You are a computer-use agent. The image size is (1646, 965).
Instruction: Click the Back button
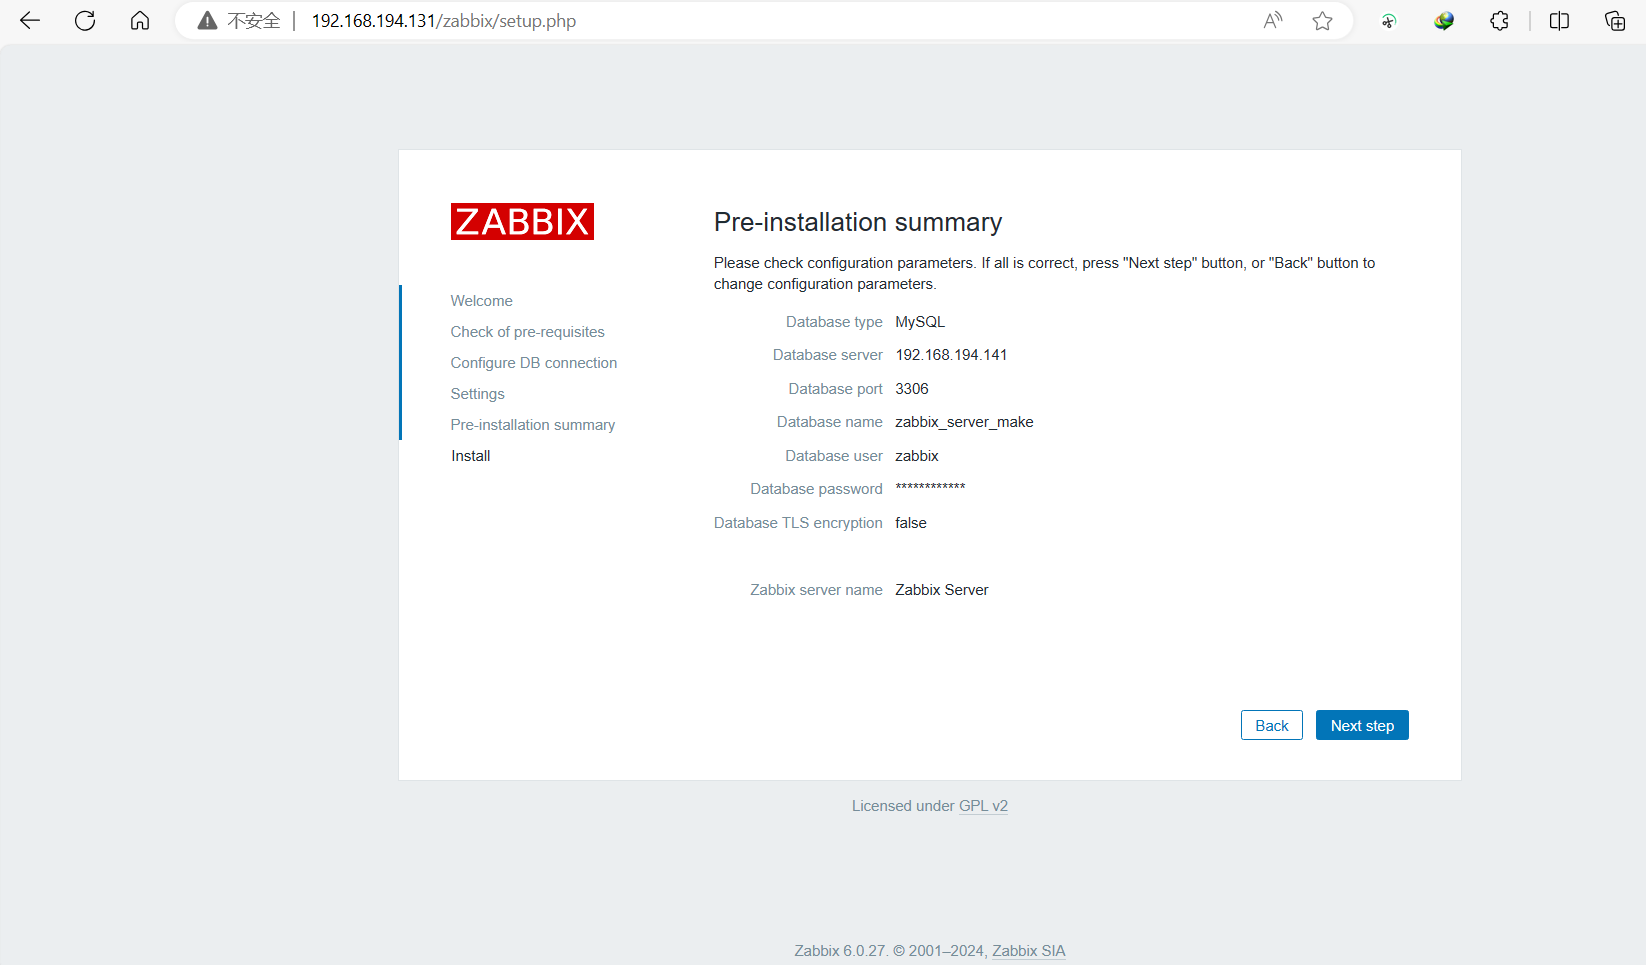(x=1272, y=725)
